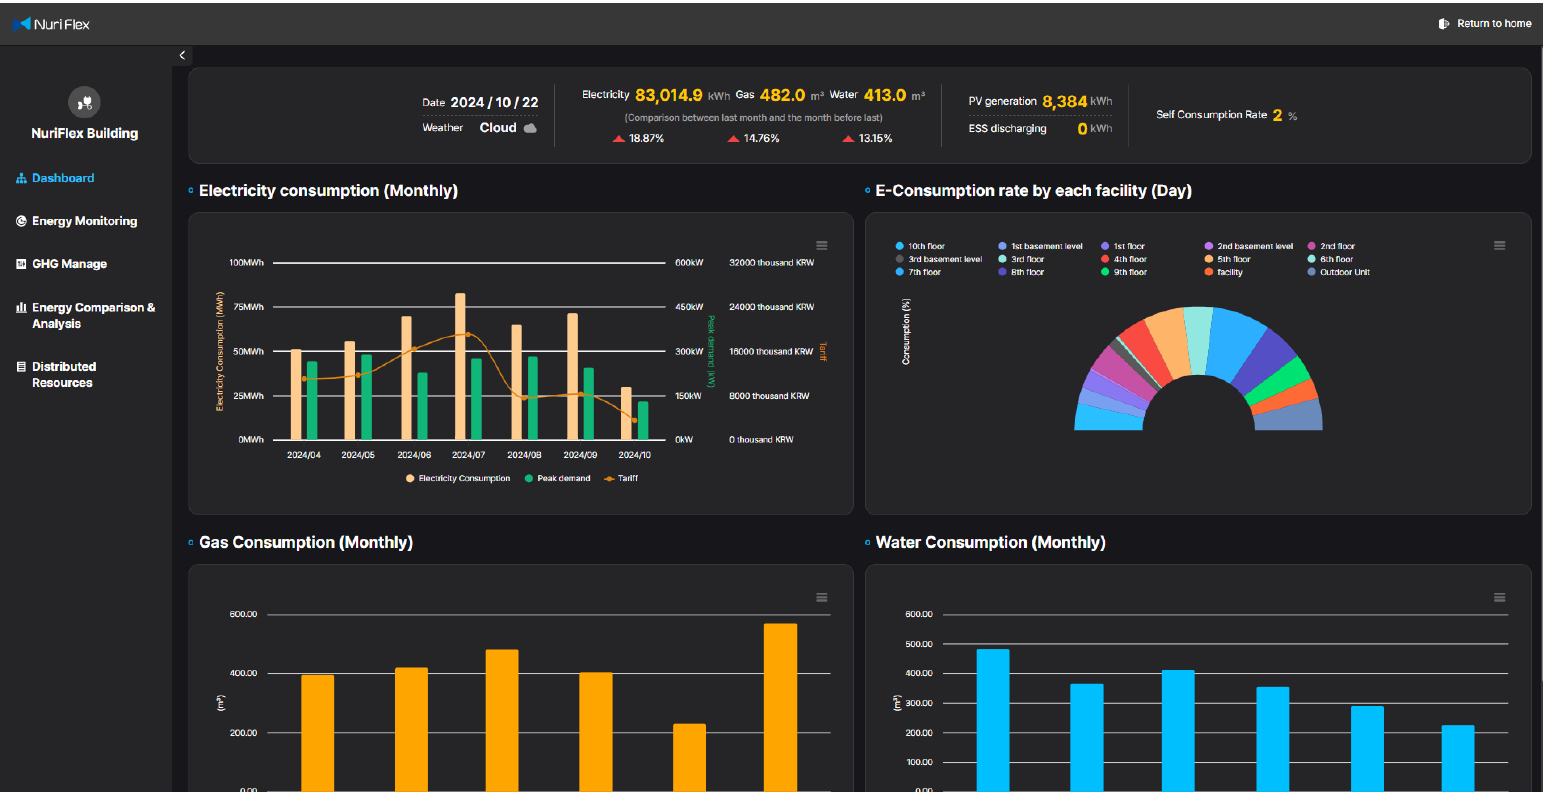This screenshot has height=792, width=1543.
Task: Toggle the Electricity Consumption legend series
Action: [458, 479]
